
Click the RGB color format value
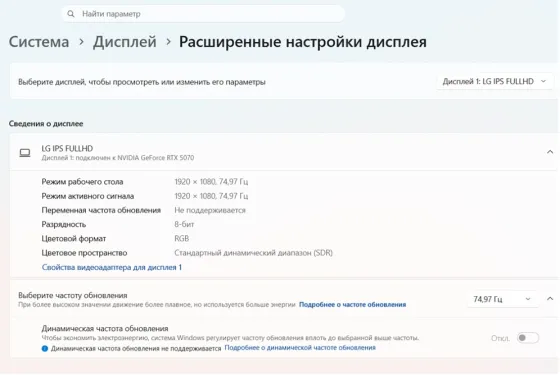pyautogui.click(x=182, y=239)
